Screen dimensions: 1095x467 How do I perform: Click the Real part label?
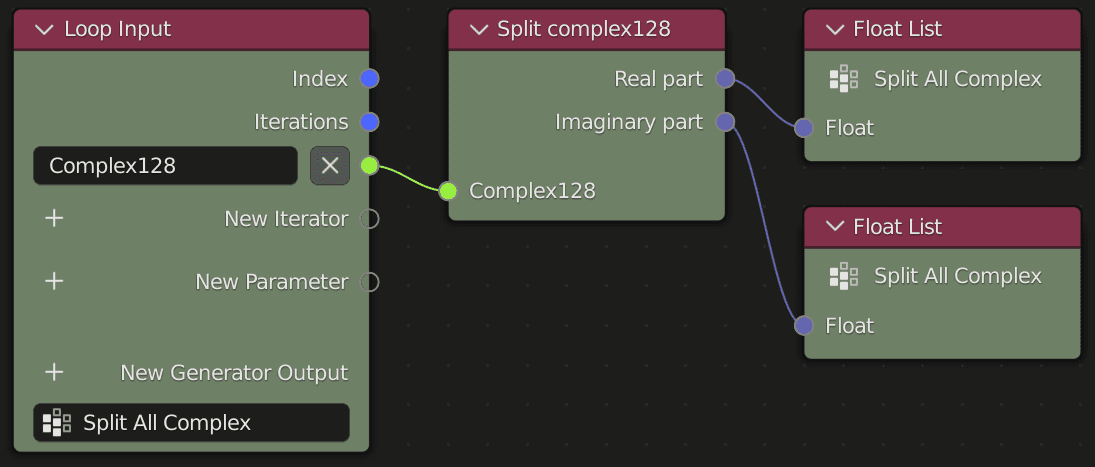[659, 79]
